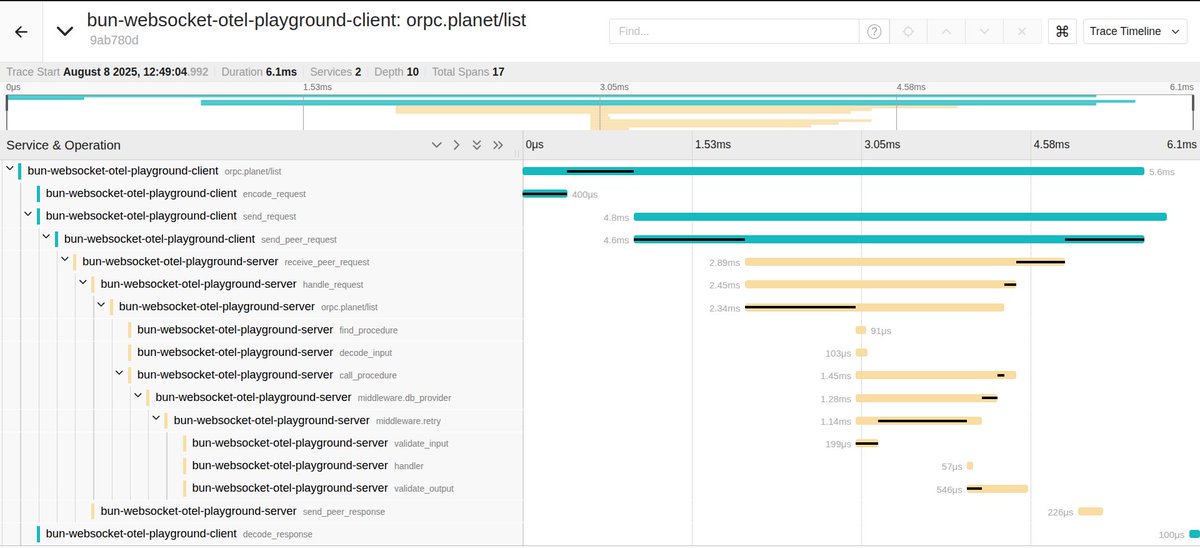Click the 1.14ms middleware.retry span bar
1200x548 pixels.
click(x=919, y=421)
